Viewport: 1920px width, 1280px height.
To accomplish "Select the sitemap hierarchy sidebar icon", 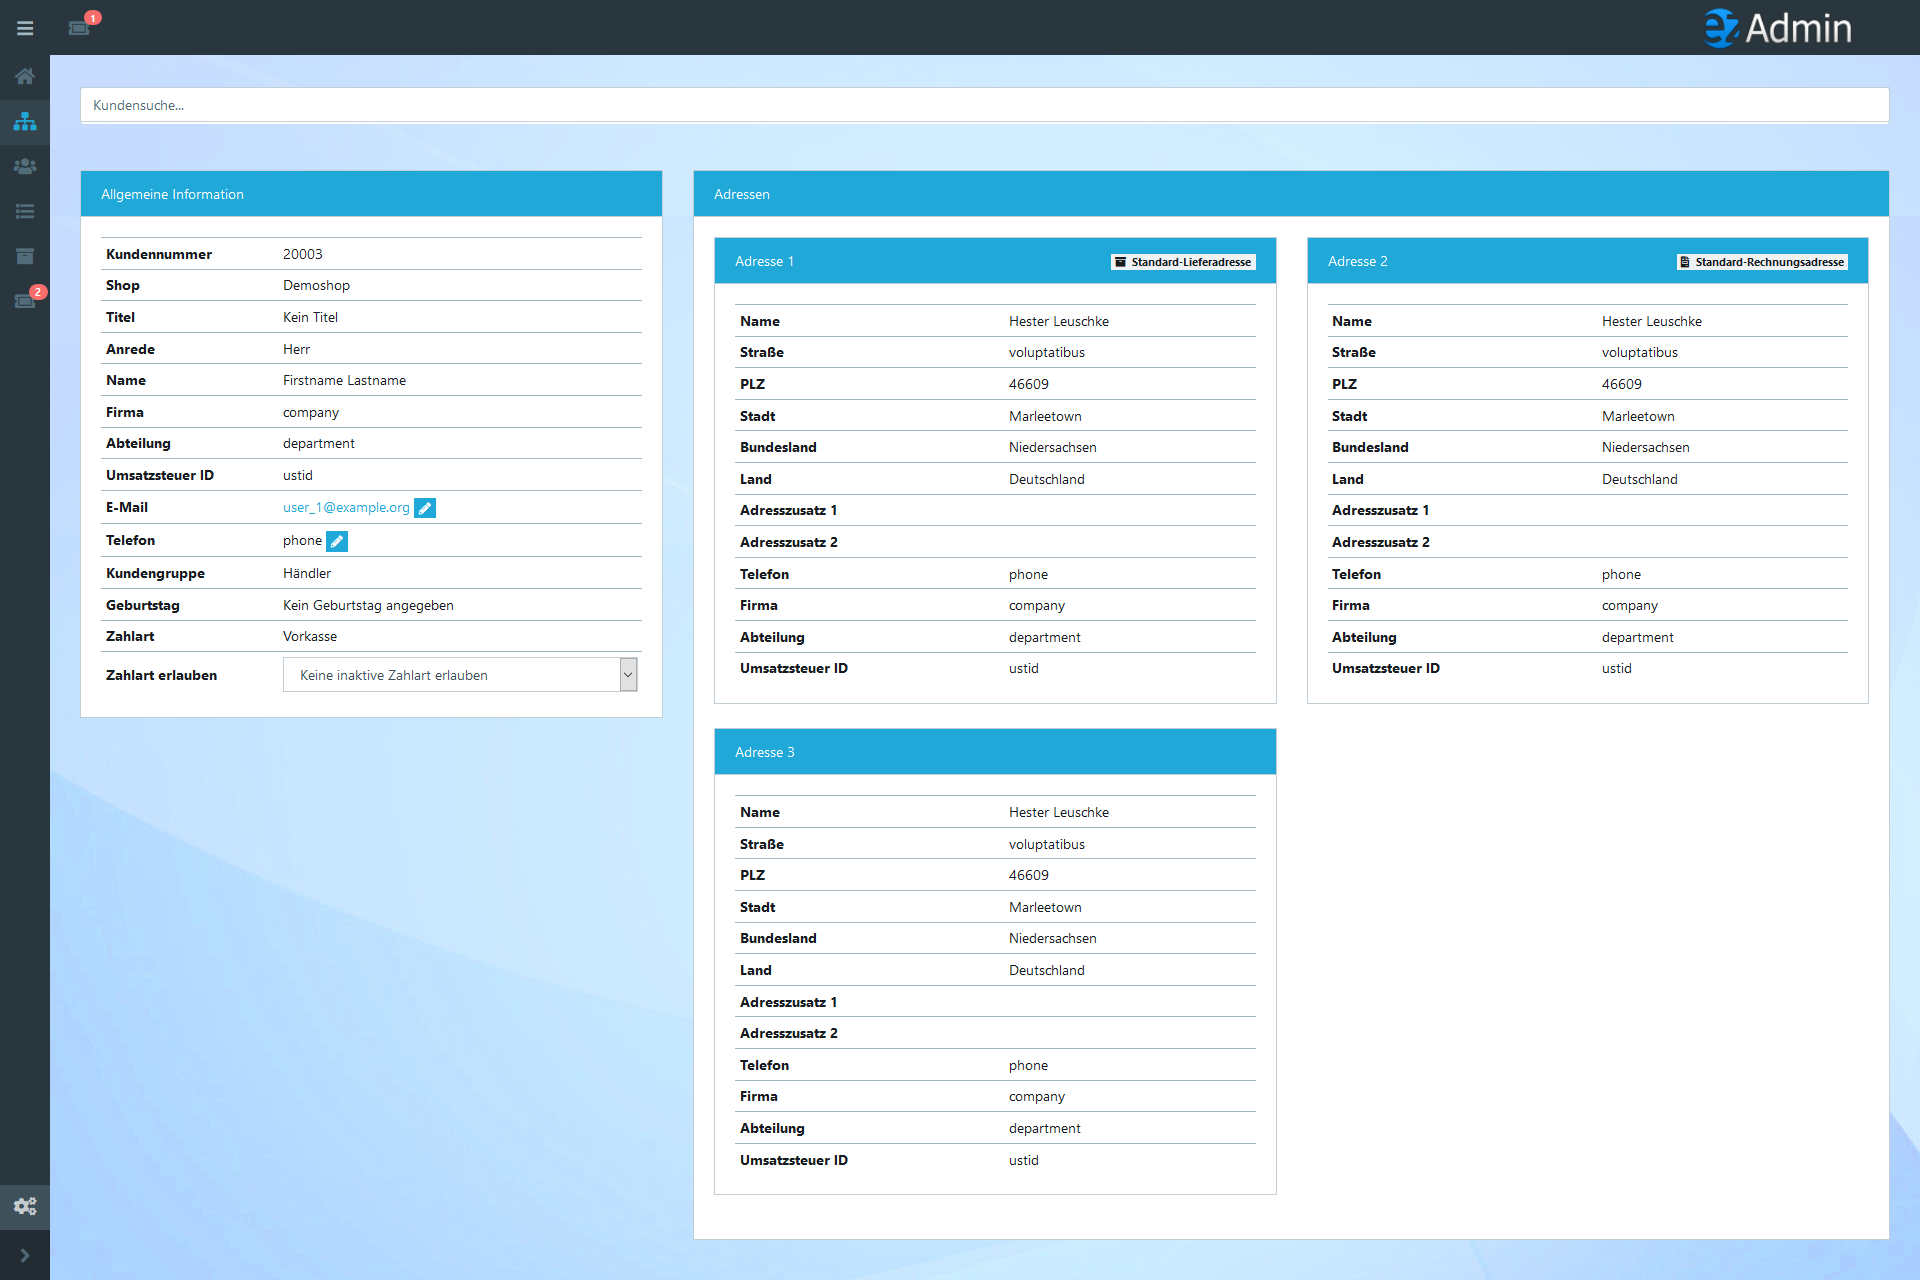I will [x=25, y=121].
